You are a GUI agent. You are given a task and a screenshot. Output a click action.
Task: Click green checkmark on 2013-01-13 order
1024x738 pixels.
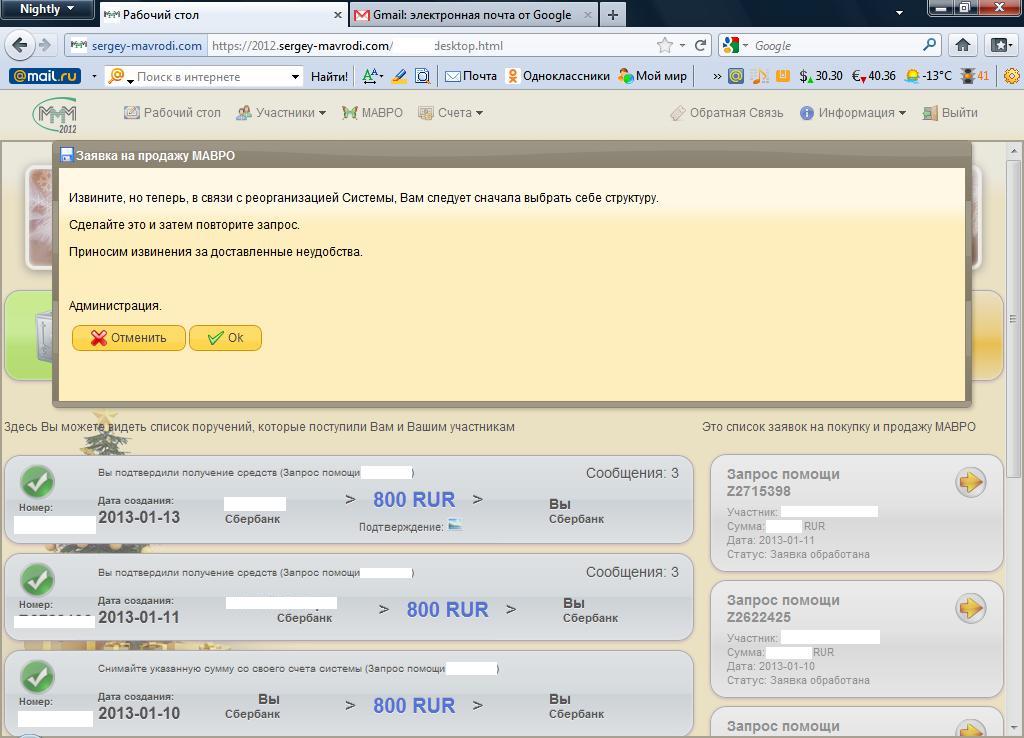click(x=37, y=482)
